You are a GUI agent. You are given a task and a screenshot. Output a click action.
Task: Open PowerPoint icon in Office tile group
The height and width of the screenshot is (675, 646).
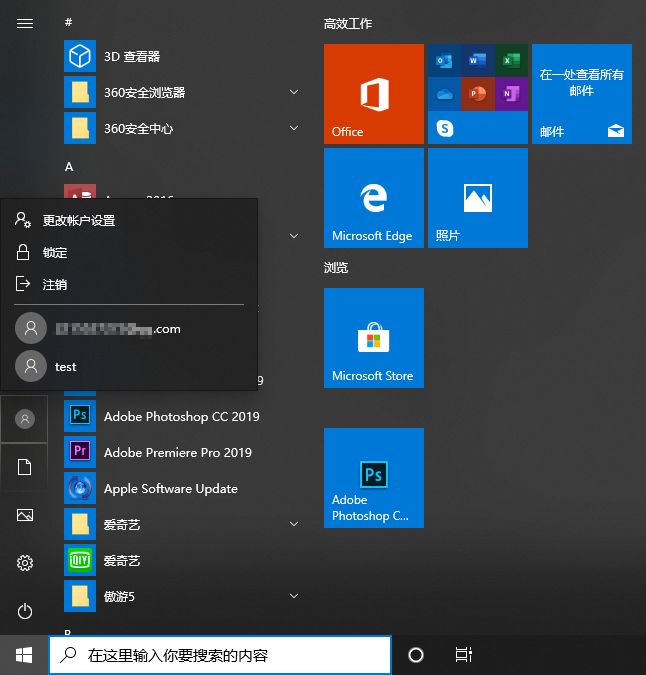478,93
